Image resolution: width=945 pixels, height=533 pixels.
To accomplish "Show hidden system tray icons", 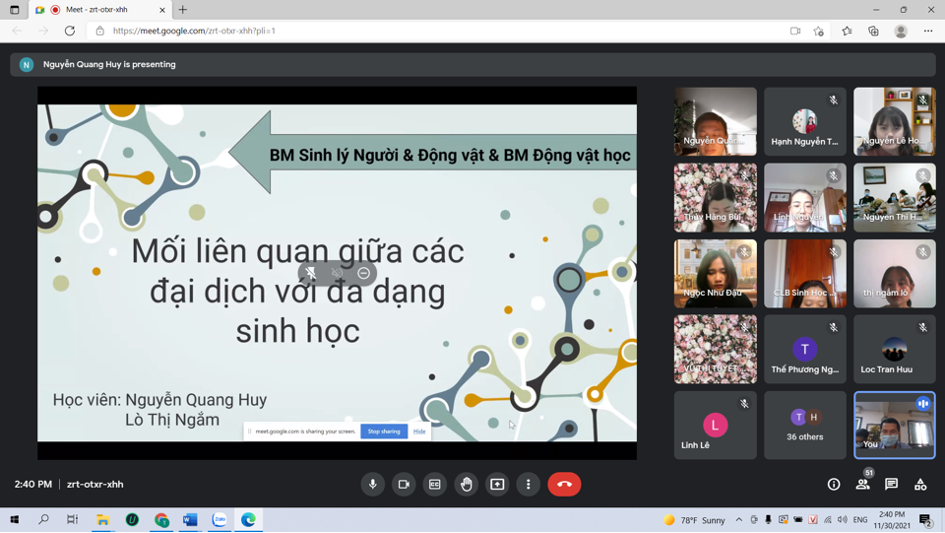I will [739, 520].
